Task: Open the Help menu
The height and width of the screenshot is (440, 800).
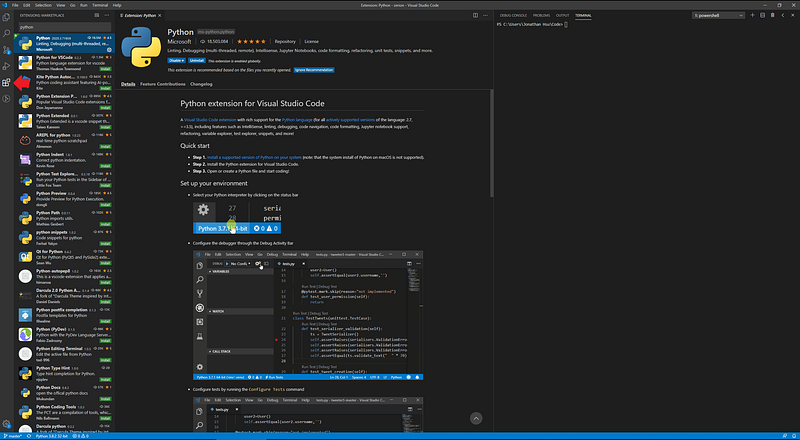Action: [117, 5]
